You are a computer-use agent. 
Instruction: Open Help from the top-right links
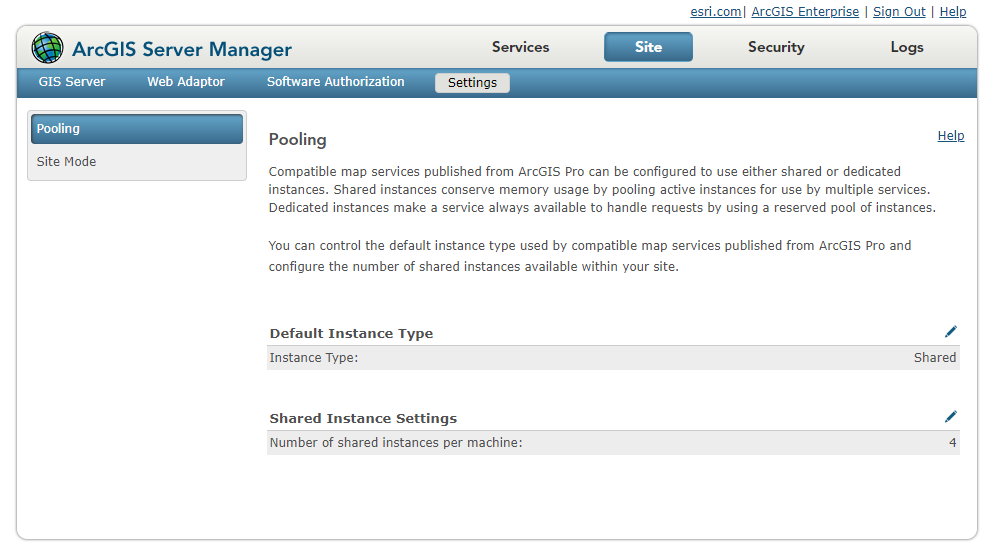click(x=953, y=12)
